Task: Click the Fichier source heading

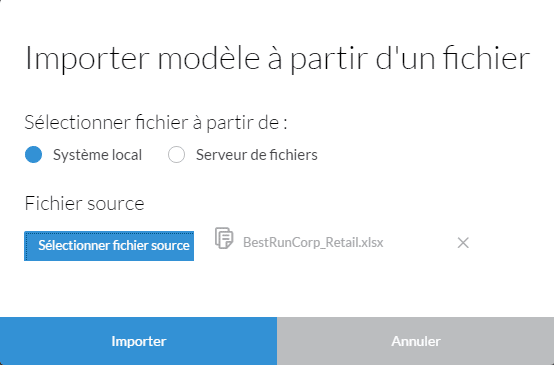Action: [x=84, y=204]
